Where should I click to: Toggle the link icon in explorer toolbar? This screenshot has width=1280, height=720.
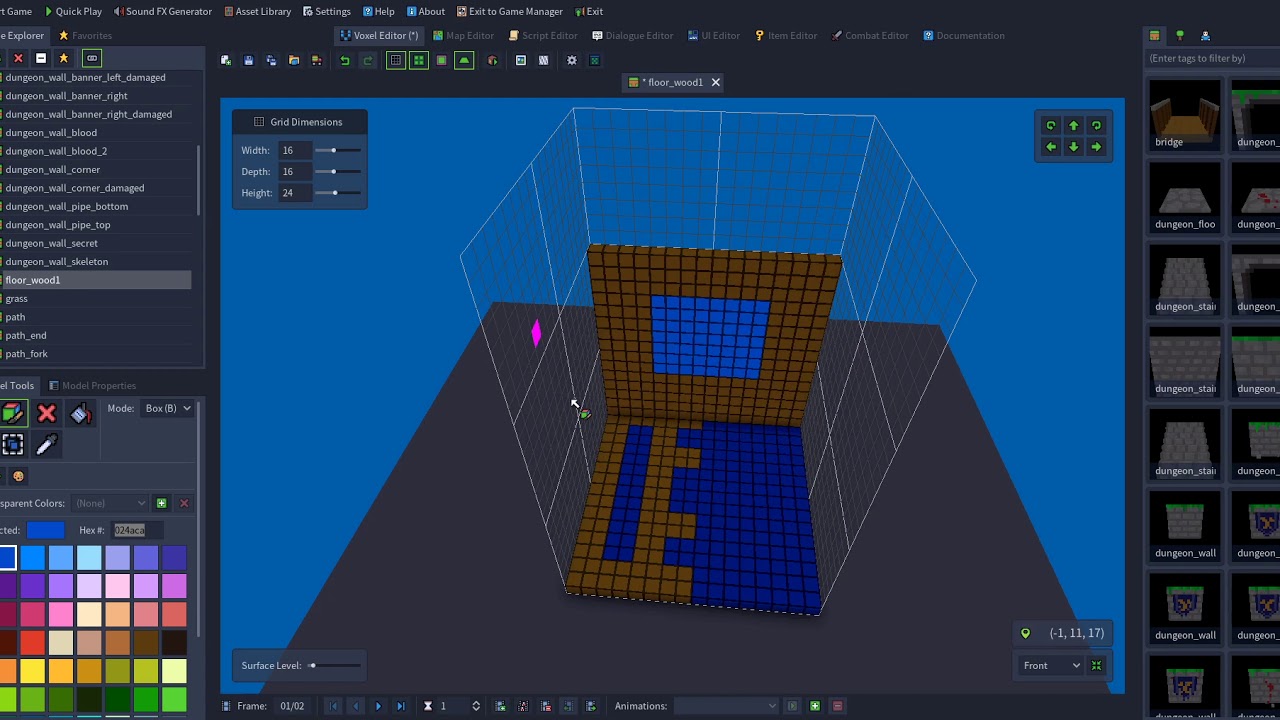[91, 58]
